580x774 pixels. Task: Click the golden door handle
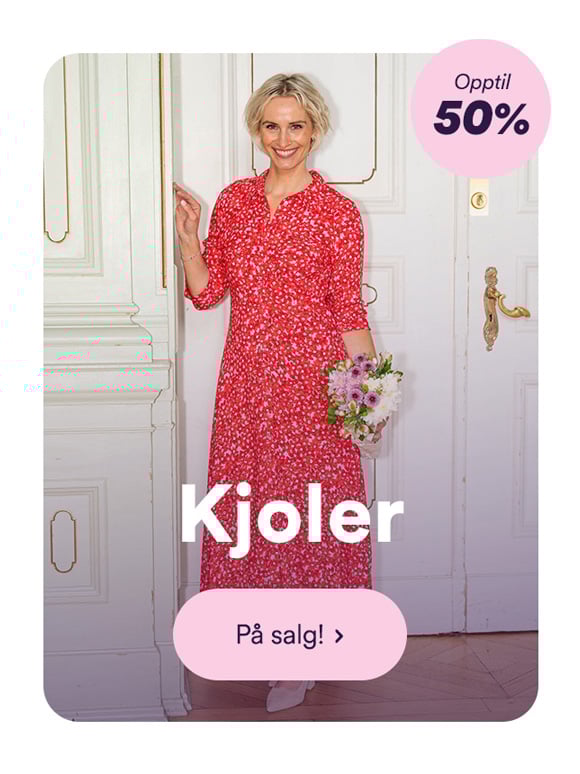click(x=503, y=306)
